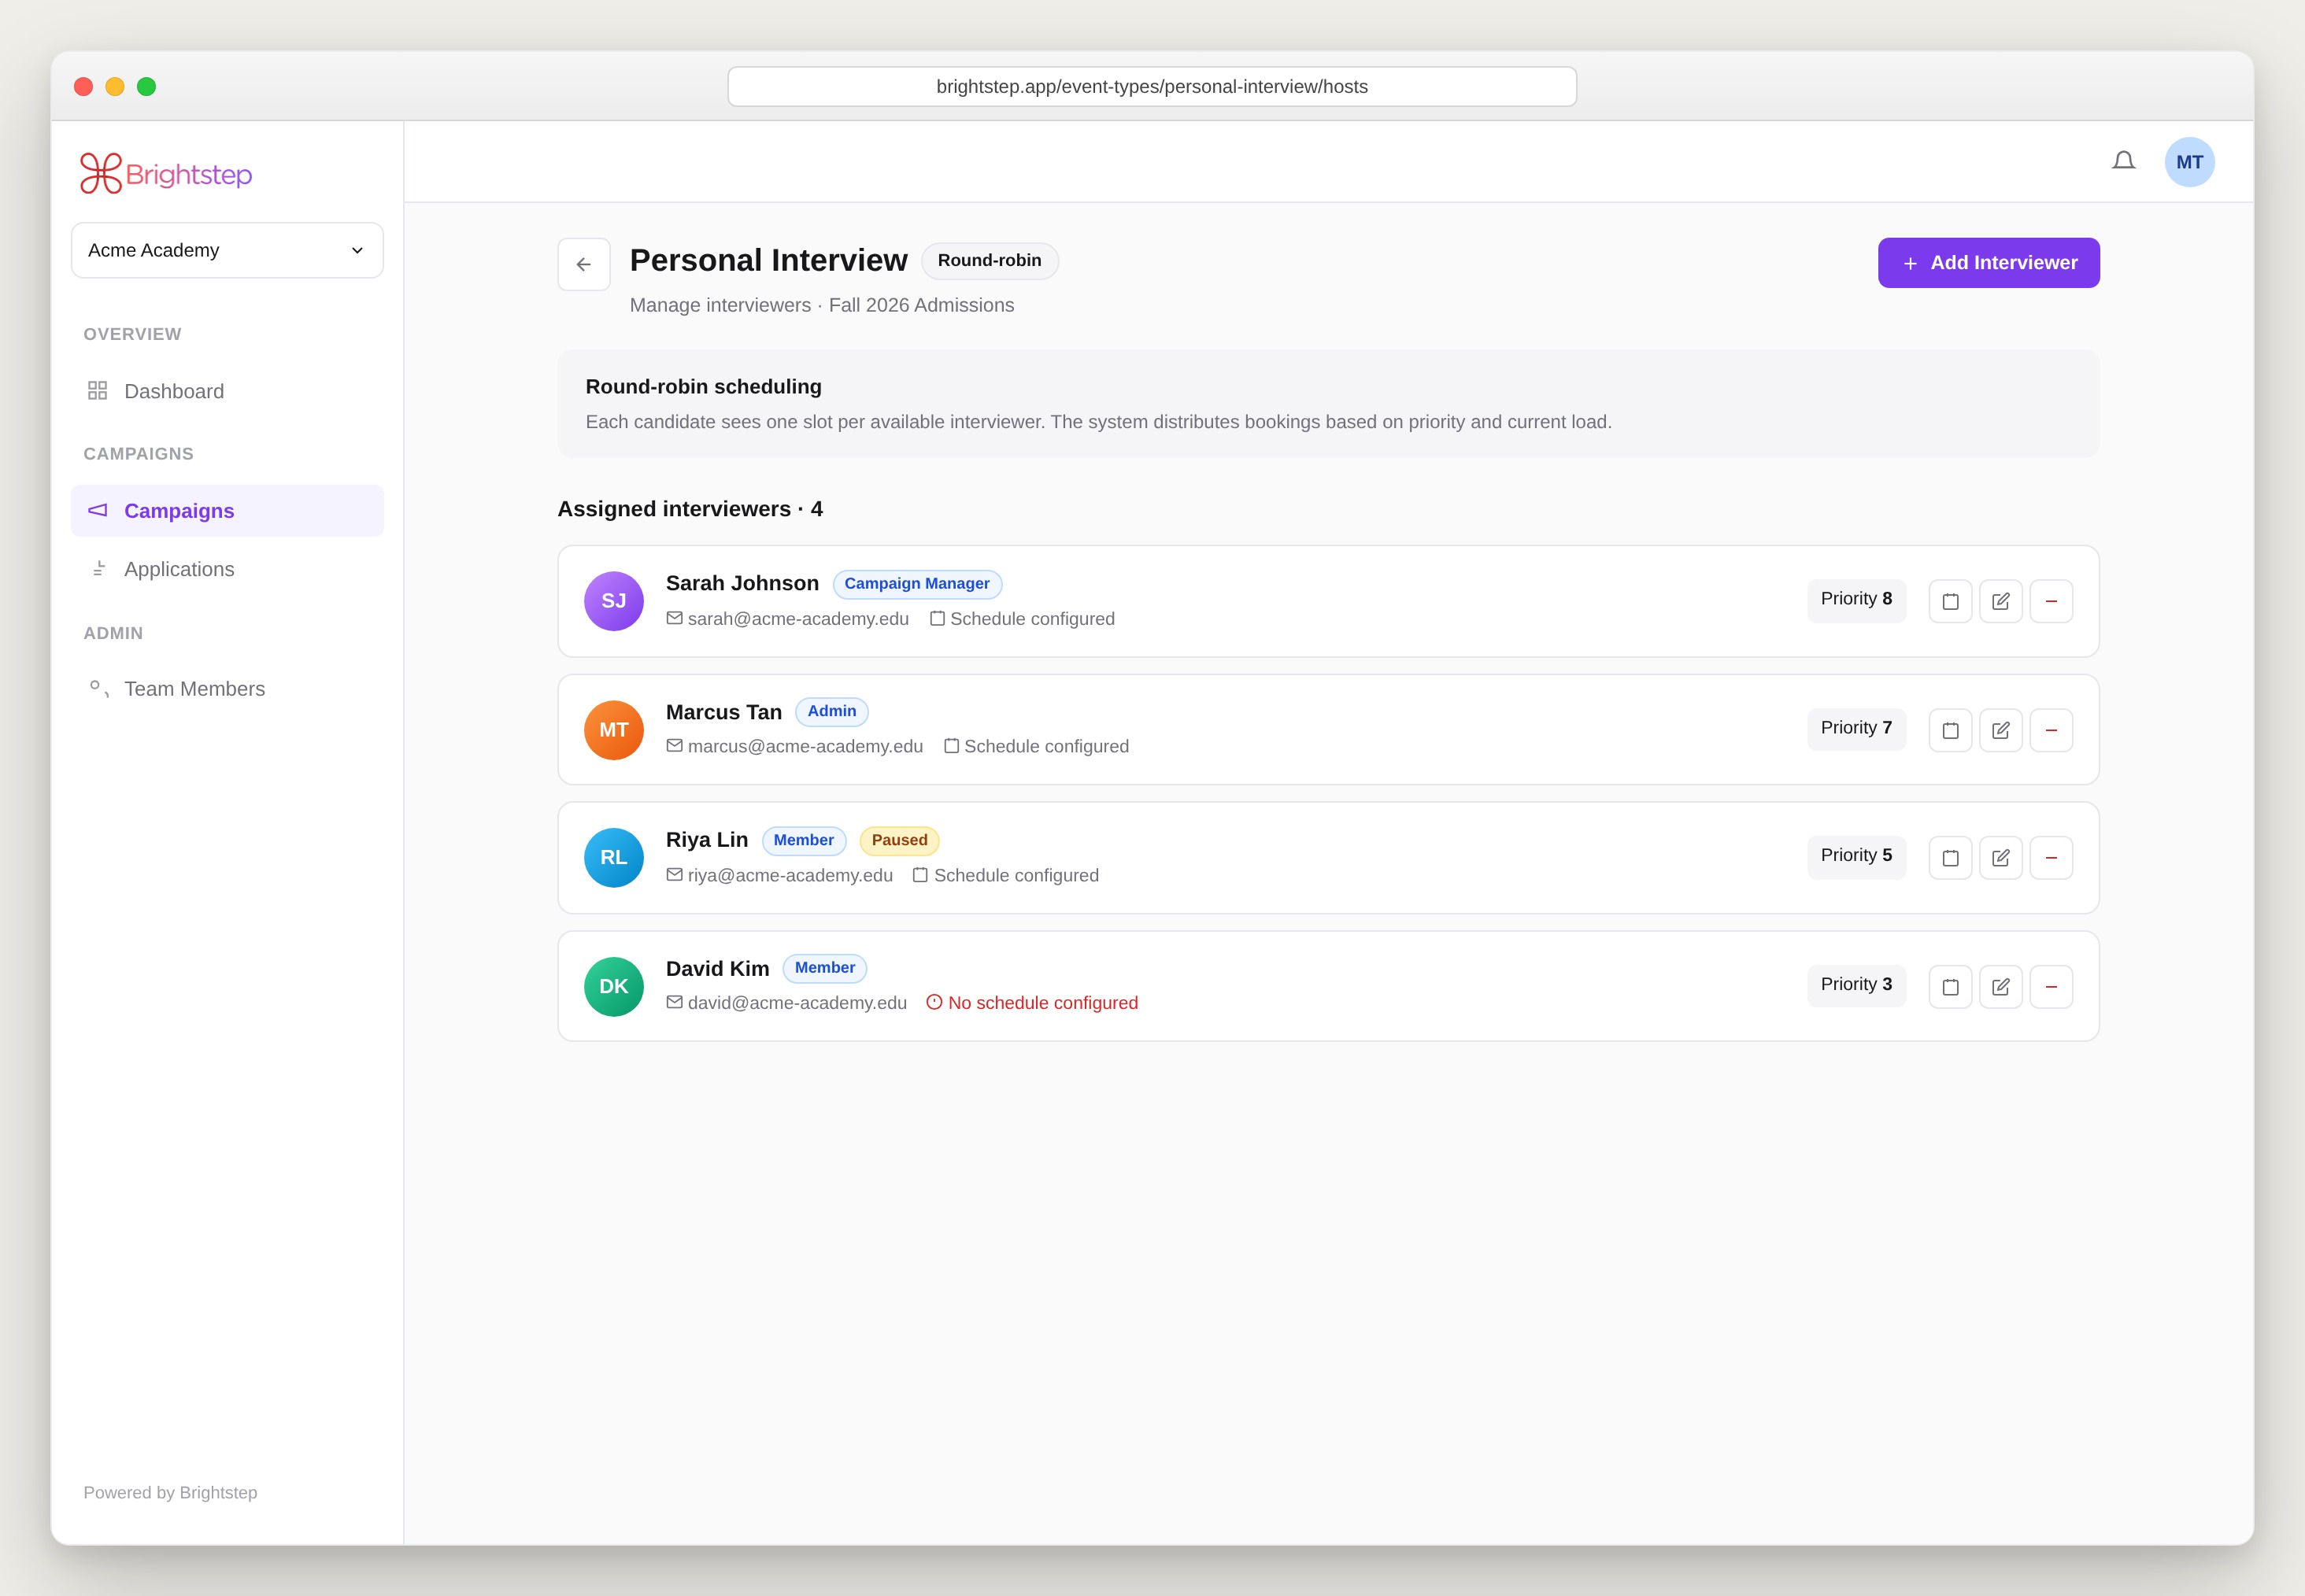
Task: Open Marcus Tan's schedule calendar icon
Action: [1950, 730]
